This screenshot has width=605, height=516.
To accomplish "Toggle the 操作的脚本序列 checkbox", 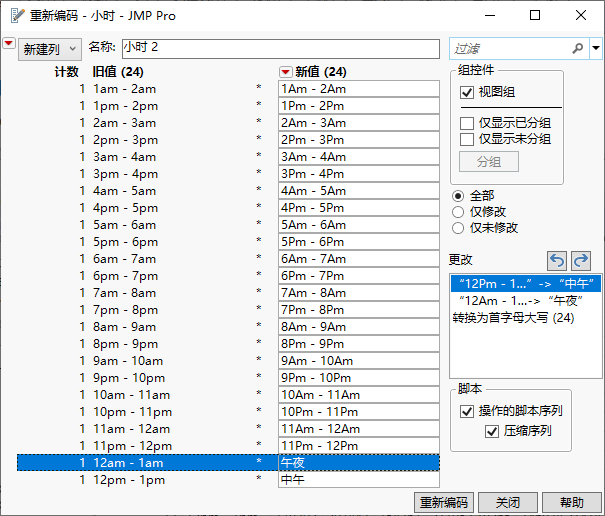I will (x=467, y=411).
